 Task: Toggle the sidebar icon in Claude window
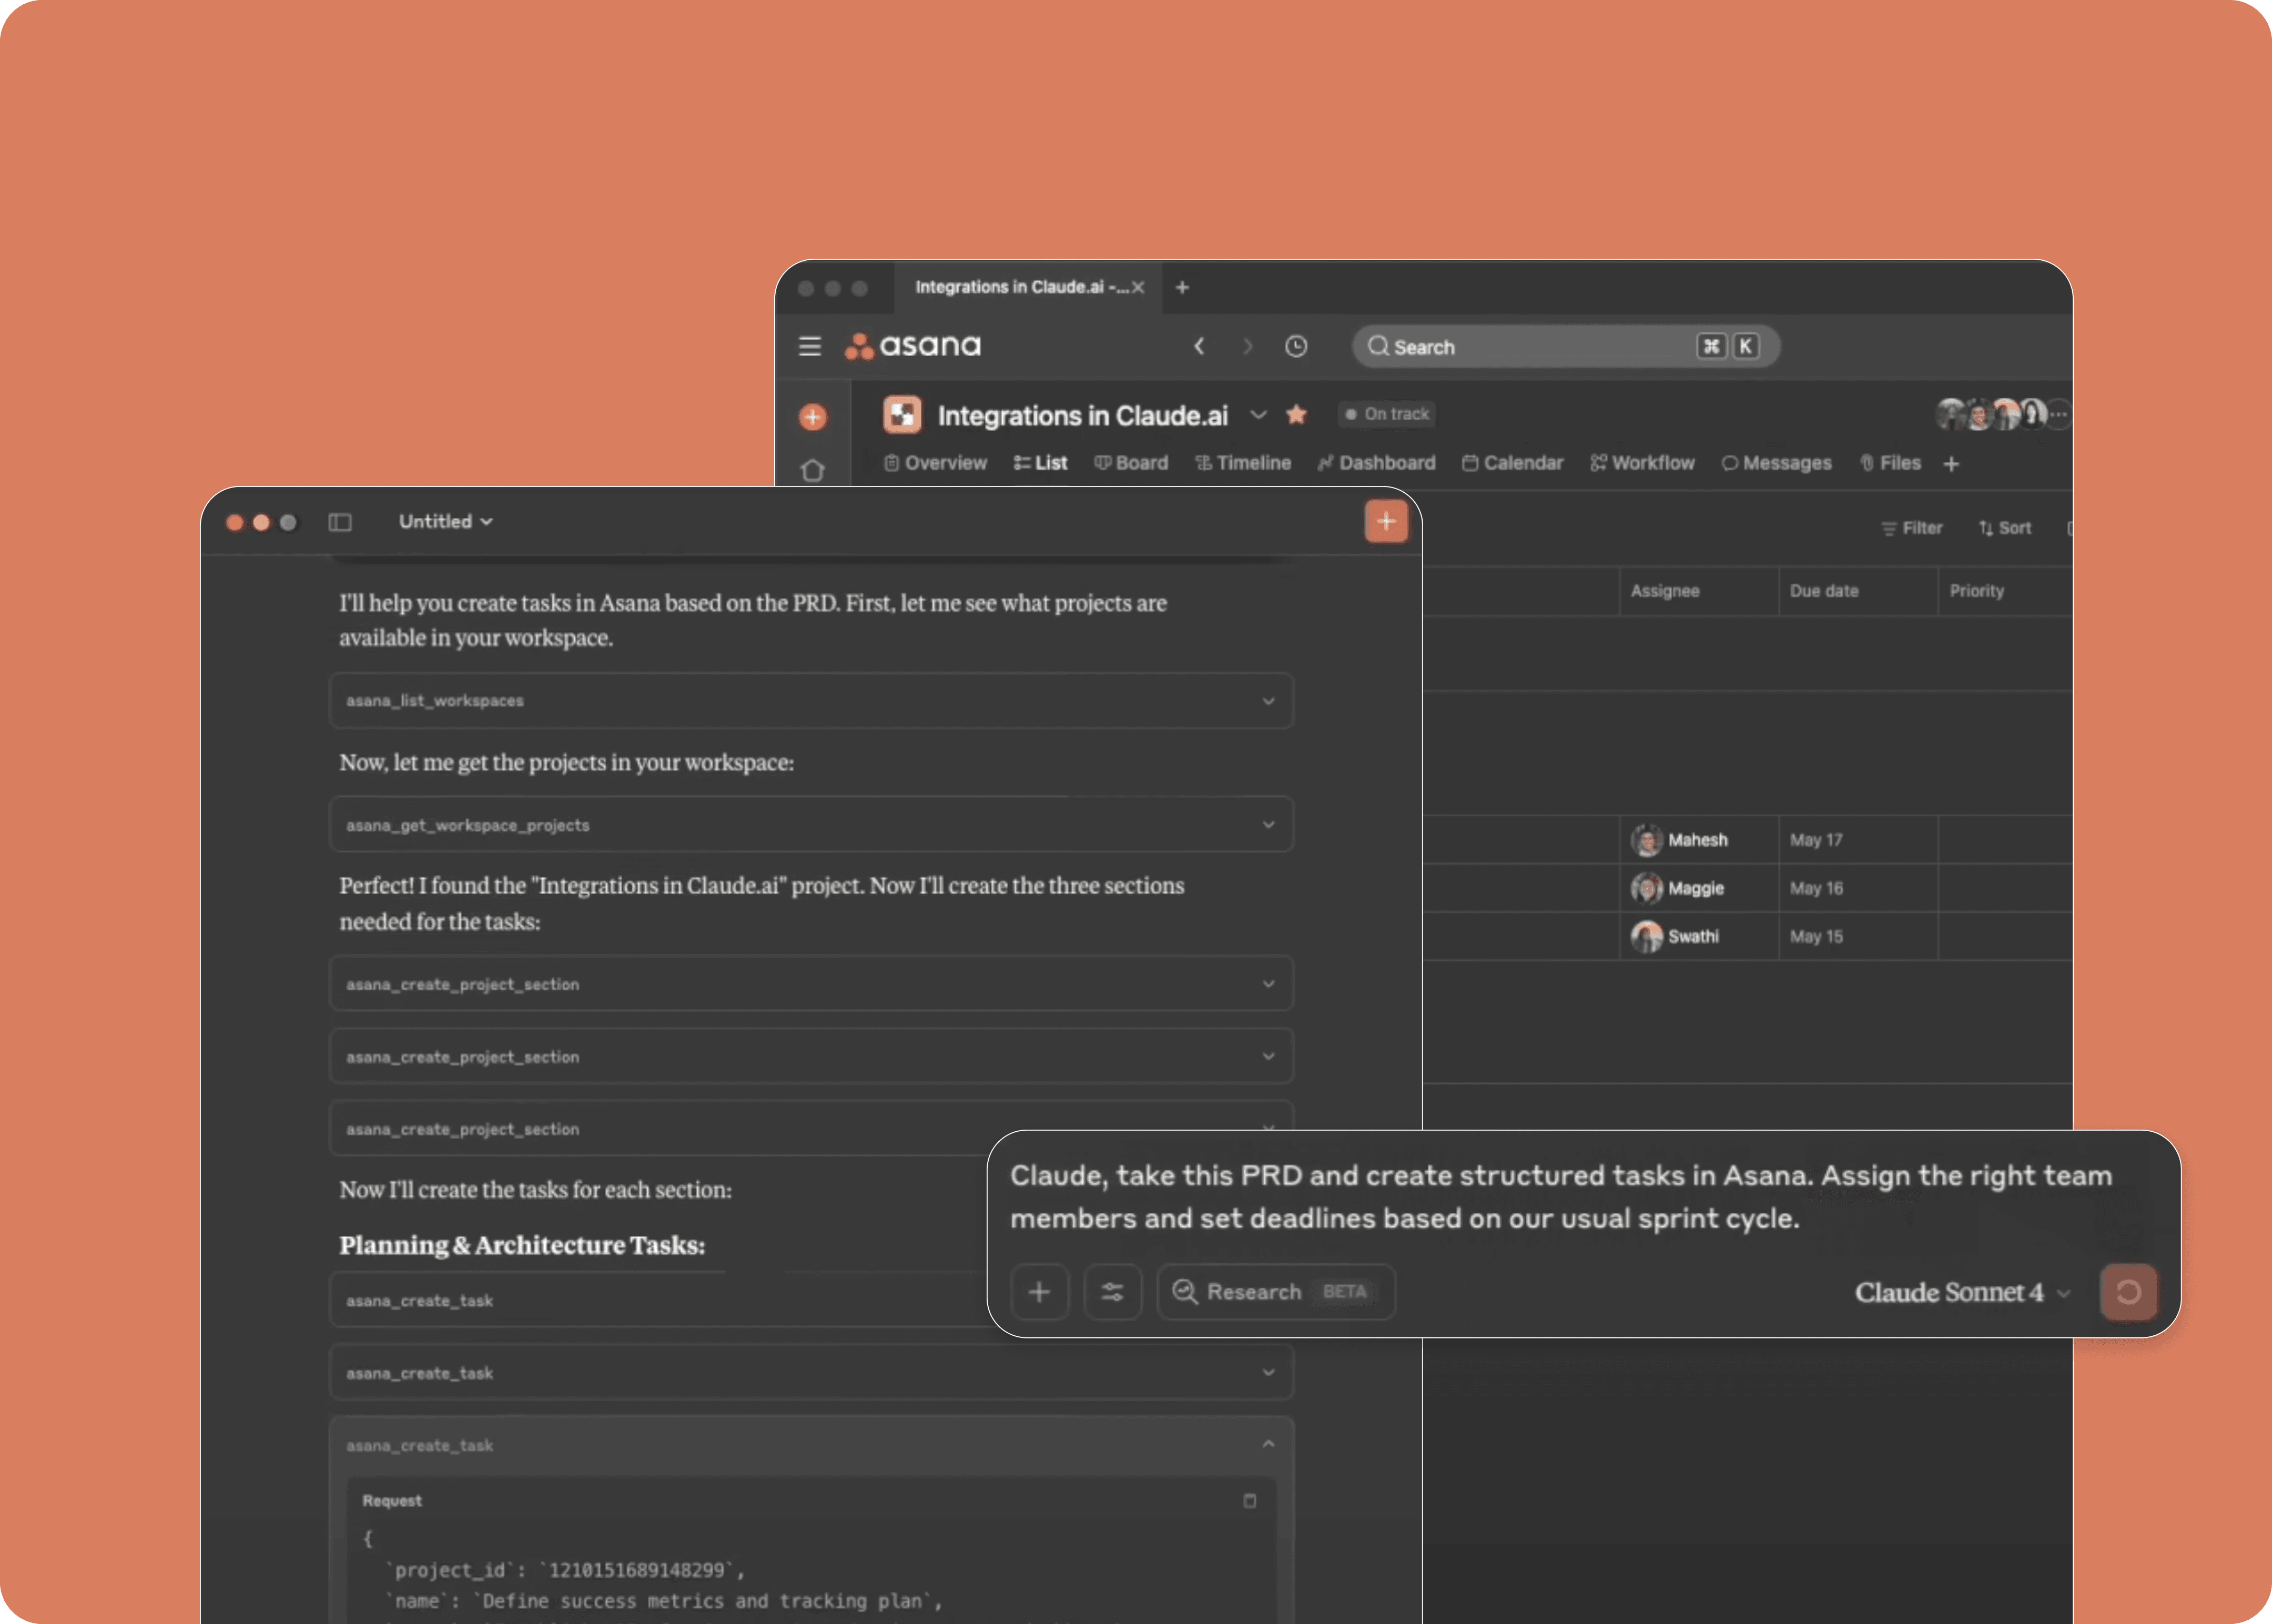coord(340,522)
